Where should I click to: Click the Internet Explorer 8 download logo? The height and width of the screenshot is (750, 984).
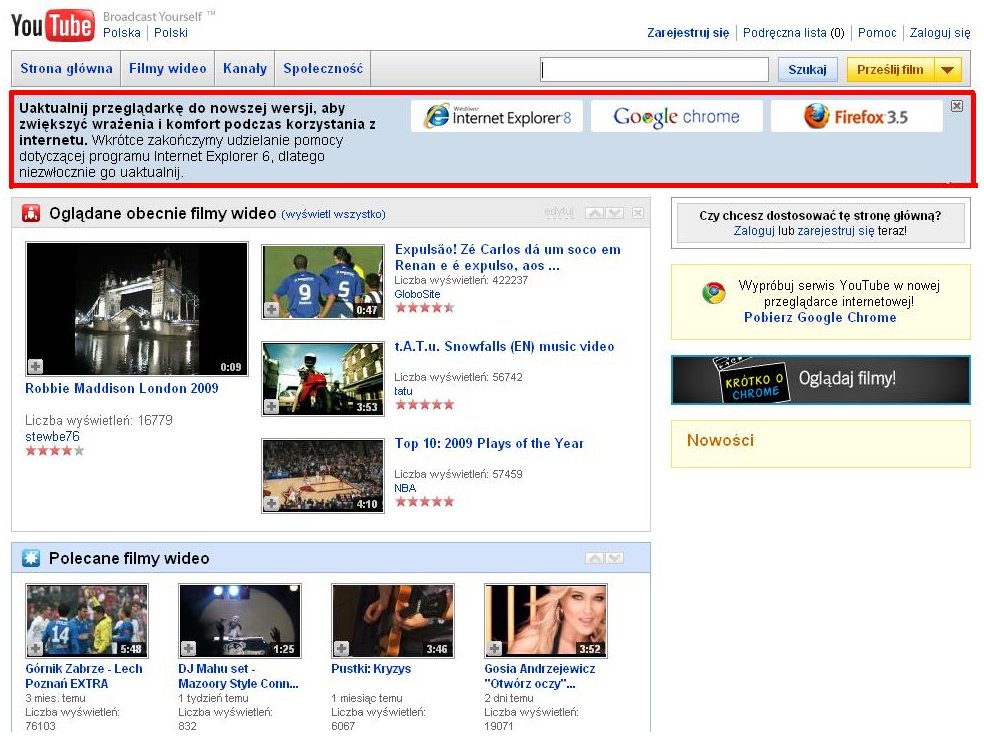497,116
